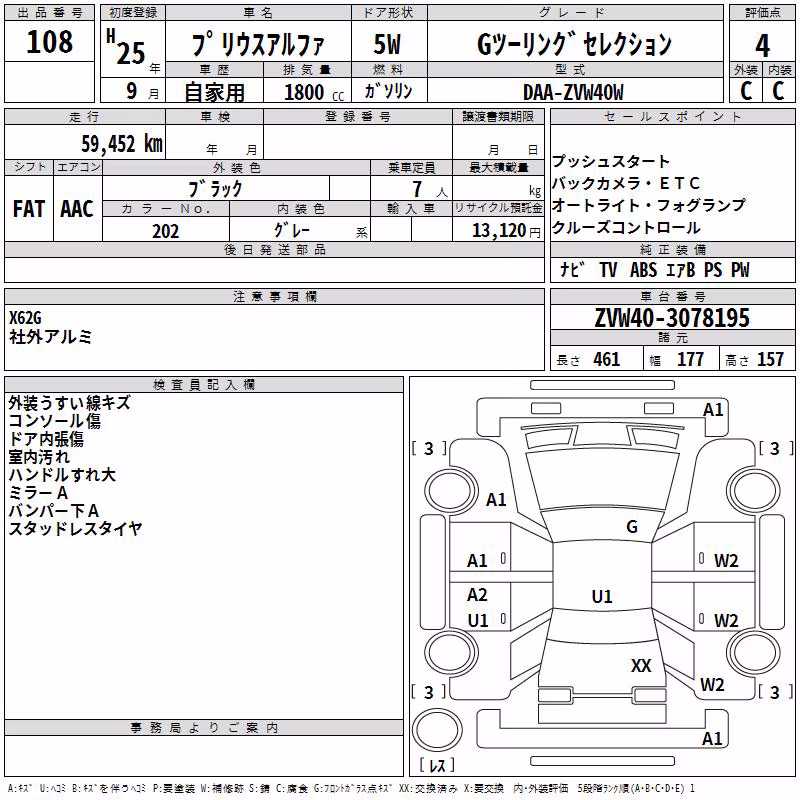Click inspector note ハンドルすれ大

pyautogui.click(x=62, y=475)
